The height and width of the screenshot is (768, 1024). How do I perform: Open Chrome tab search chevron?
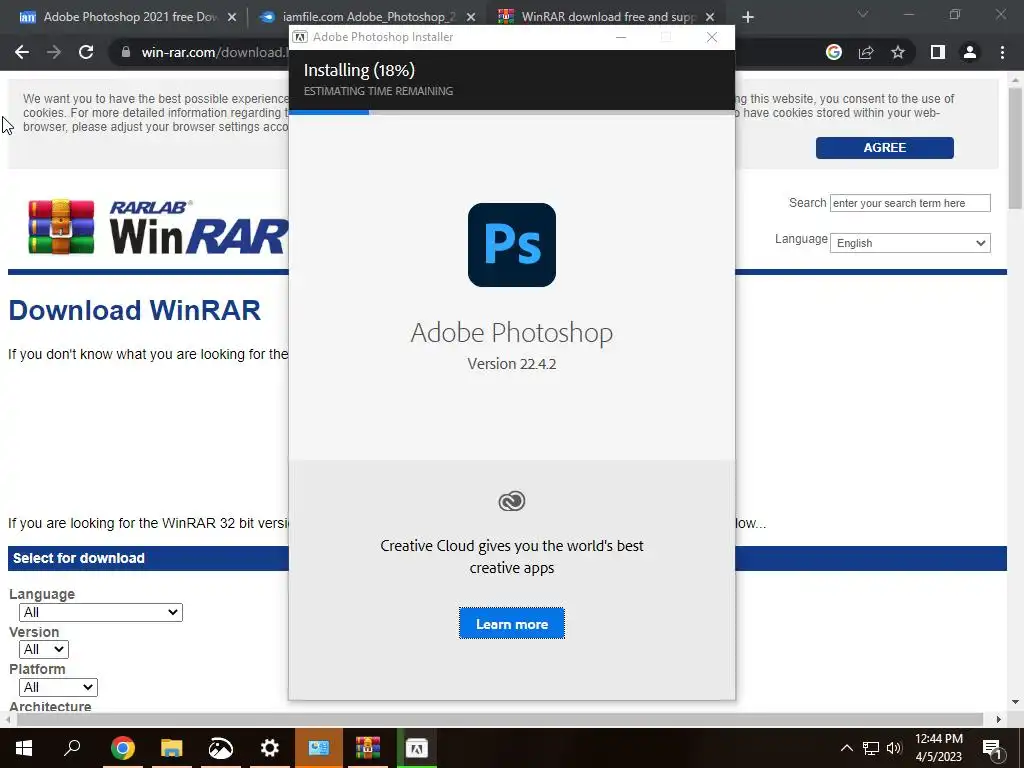(863, 14)
